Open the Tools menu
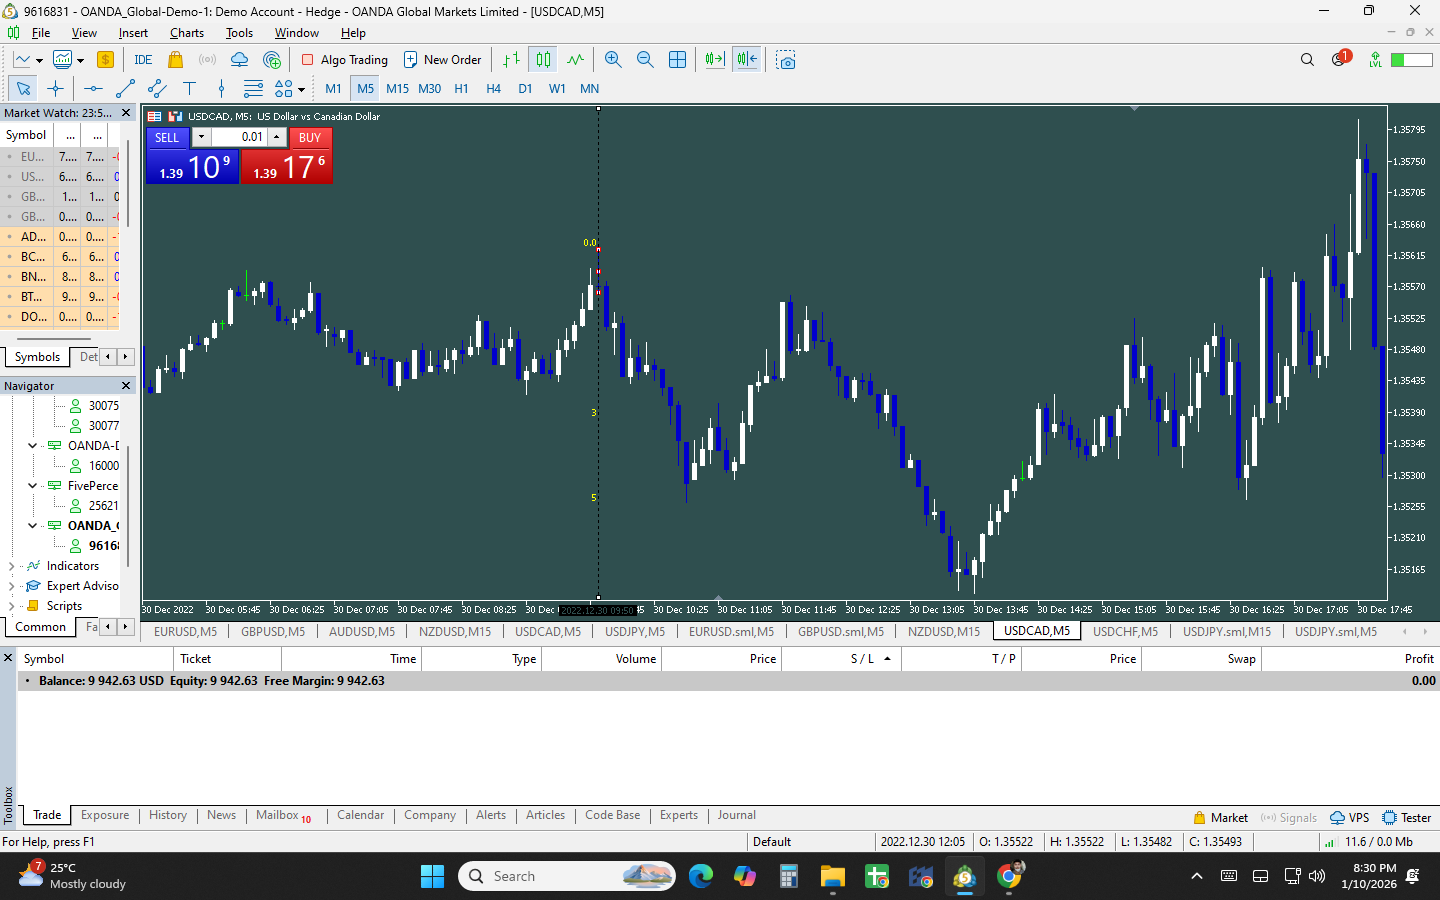The height and width of the screenshot is (900, 1440). [239, 33]
